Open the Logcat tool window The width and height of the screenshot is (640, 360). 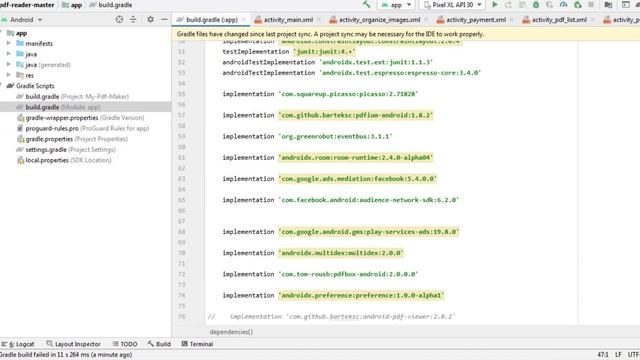click(19, 344)
